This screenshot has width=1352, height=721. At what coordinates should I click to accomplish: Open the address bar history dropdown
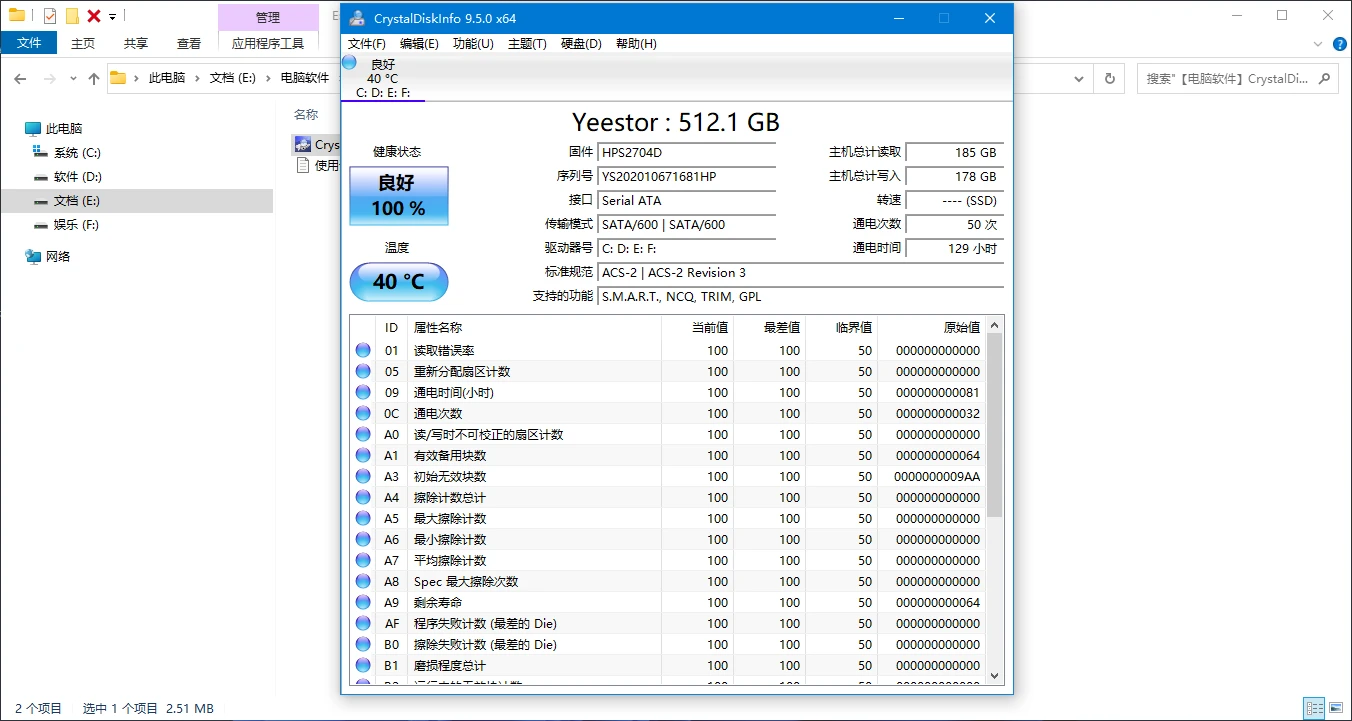pyautogui.click(x=1081, y=78)
